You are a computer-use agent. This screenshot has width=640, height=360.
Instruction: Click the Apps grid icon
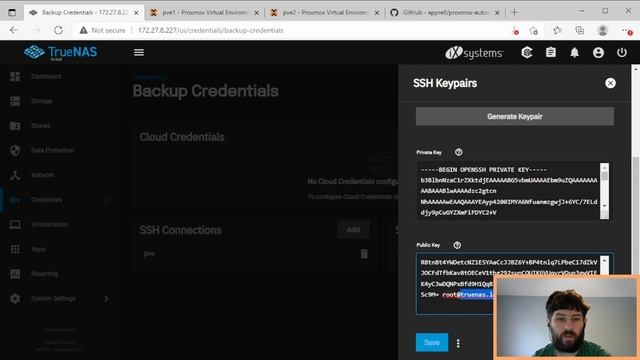tap(15, 249)
